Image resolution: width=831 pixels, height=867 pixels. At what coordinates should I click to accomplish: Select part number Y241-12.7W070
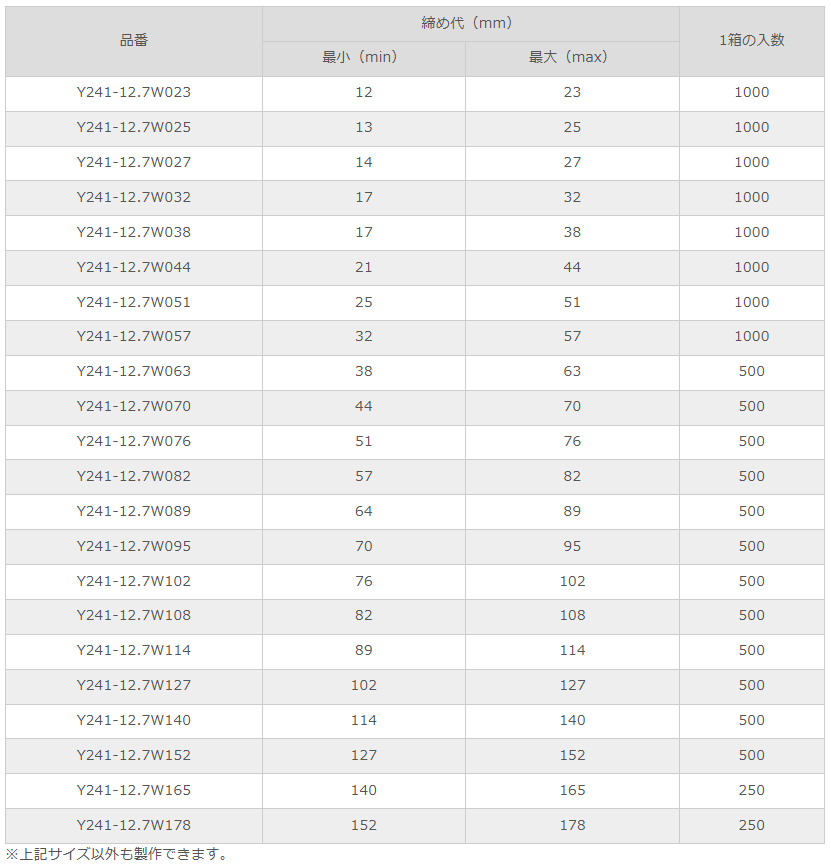coord(134,406)
